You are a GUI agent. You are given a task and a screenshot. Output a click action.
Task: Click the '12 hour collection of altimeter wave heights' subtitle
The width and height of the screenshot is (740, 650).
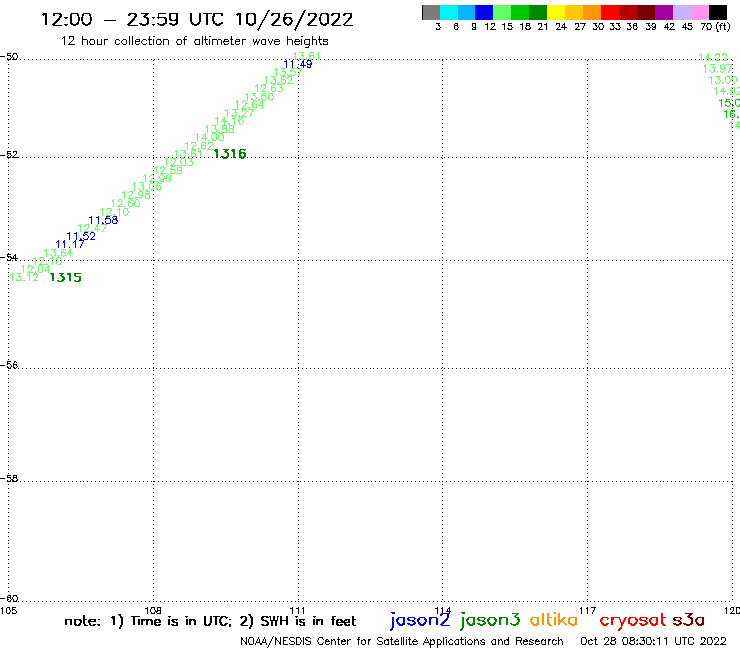194,41
